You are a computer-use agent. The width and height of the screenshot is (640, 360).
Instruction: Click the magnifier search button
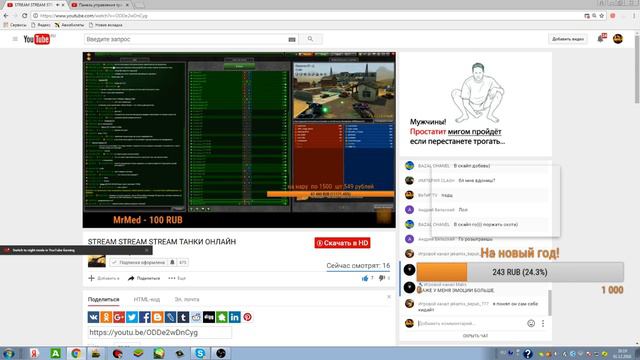(310, 39)
